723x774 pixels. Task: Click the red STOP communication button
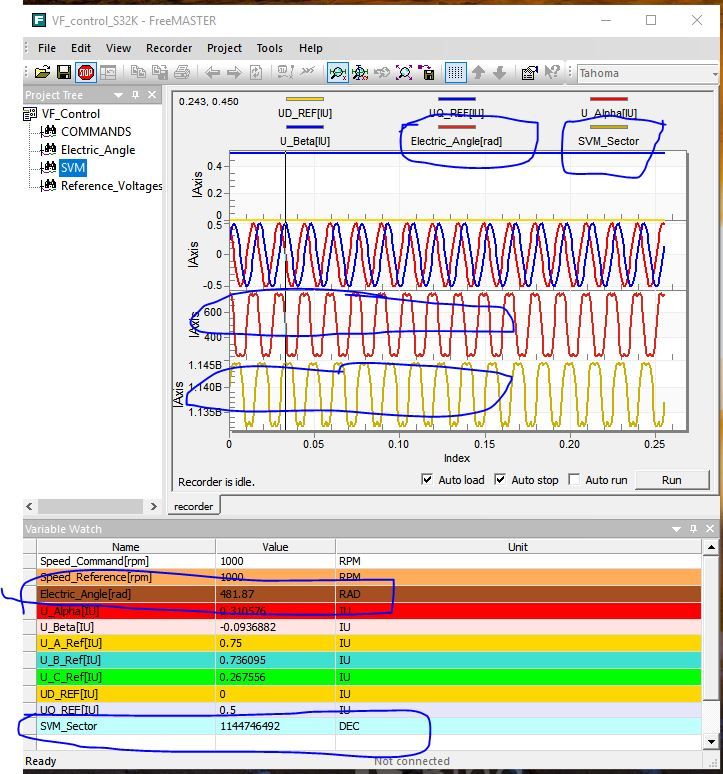(86, 73)
